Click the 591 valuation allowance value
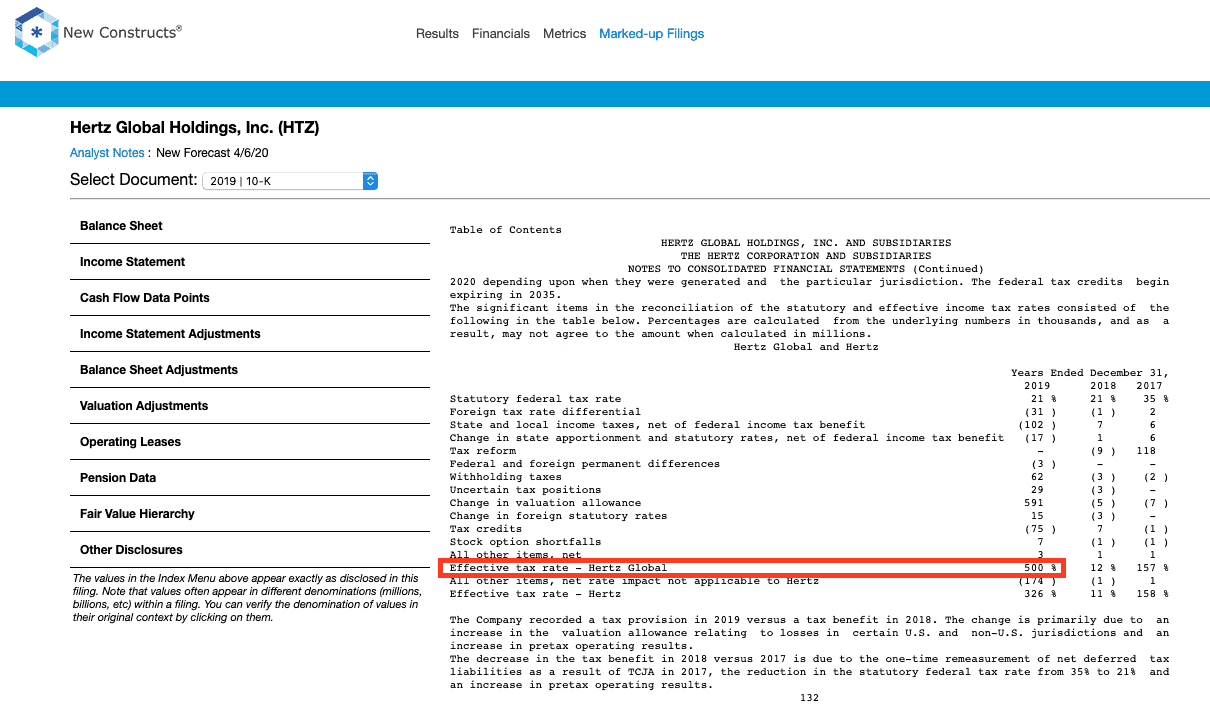This screenshot has height=722, width=1210. coord(1034,503)
